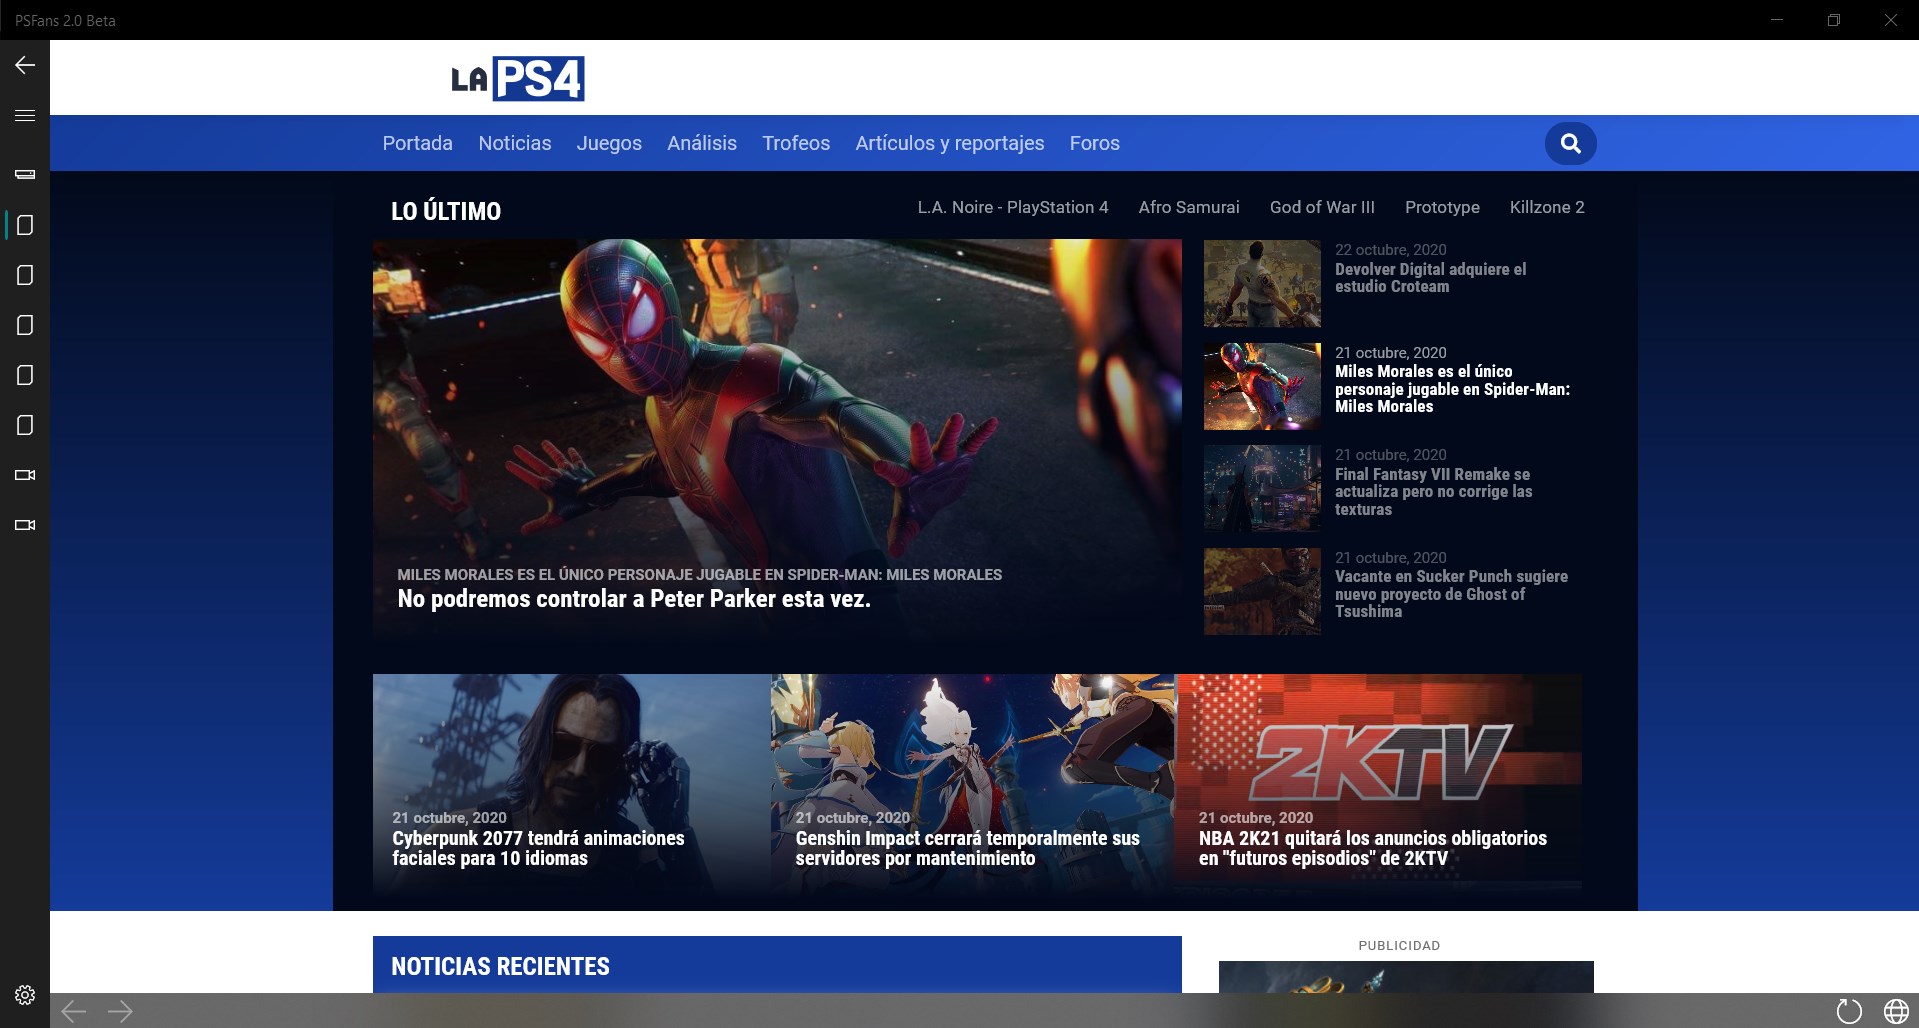1919x1028 pixels.
Task: Open the Final Fantasy VII Remake headline
Action: [1433, 492]
